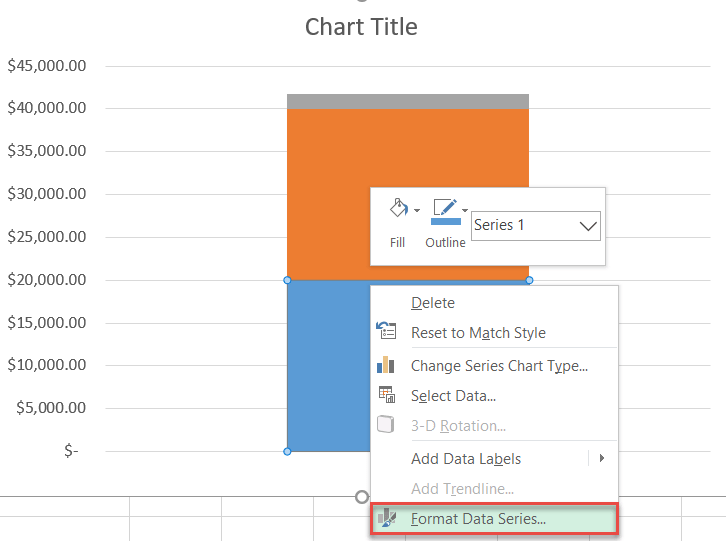The height and width of the screenshot is (541, 726).
Task: Click the Select Data table icon
Action: click(386, 395)
